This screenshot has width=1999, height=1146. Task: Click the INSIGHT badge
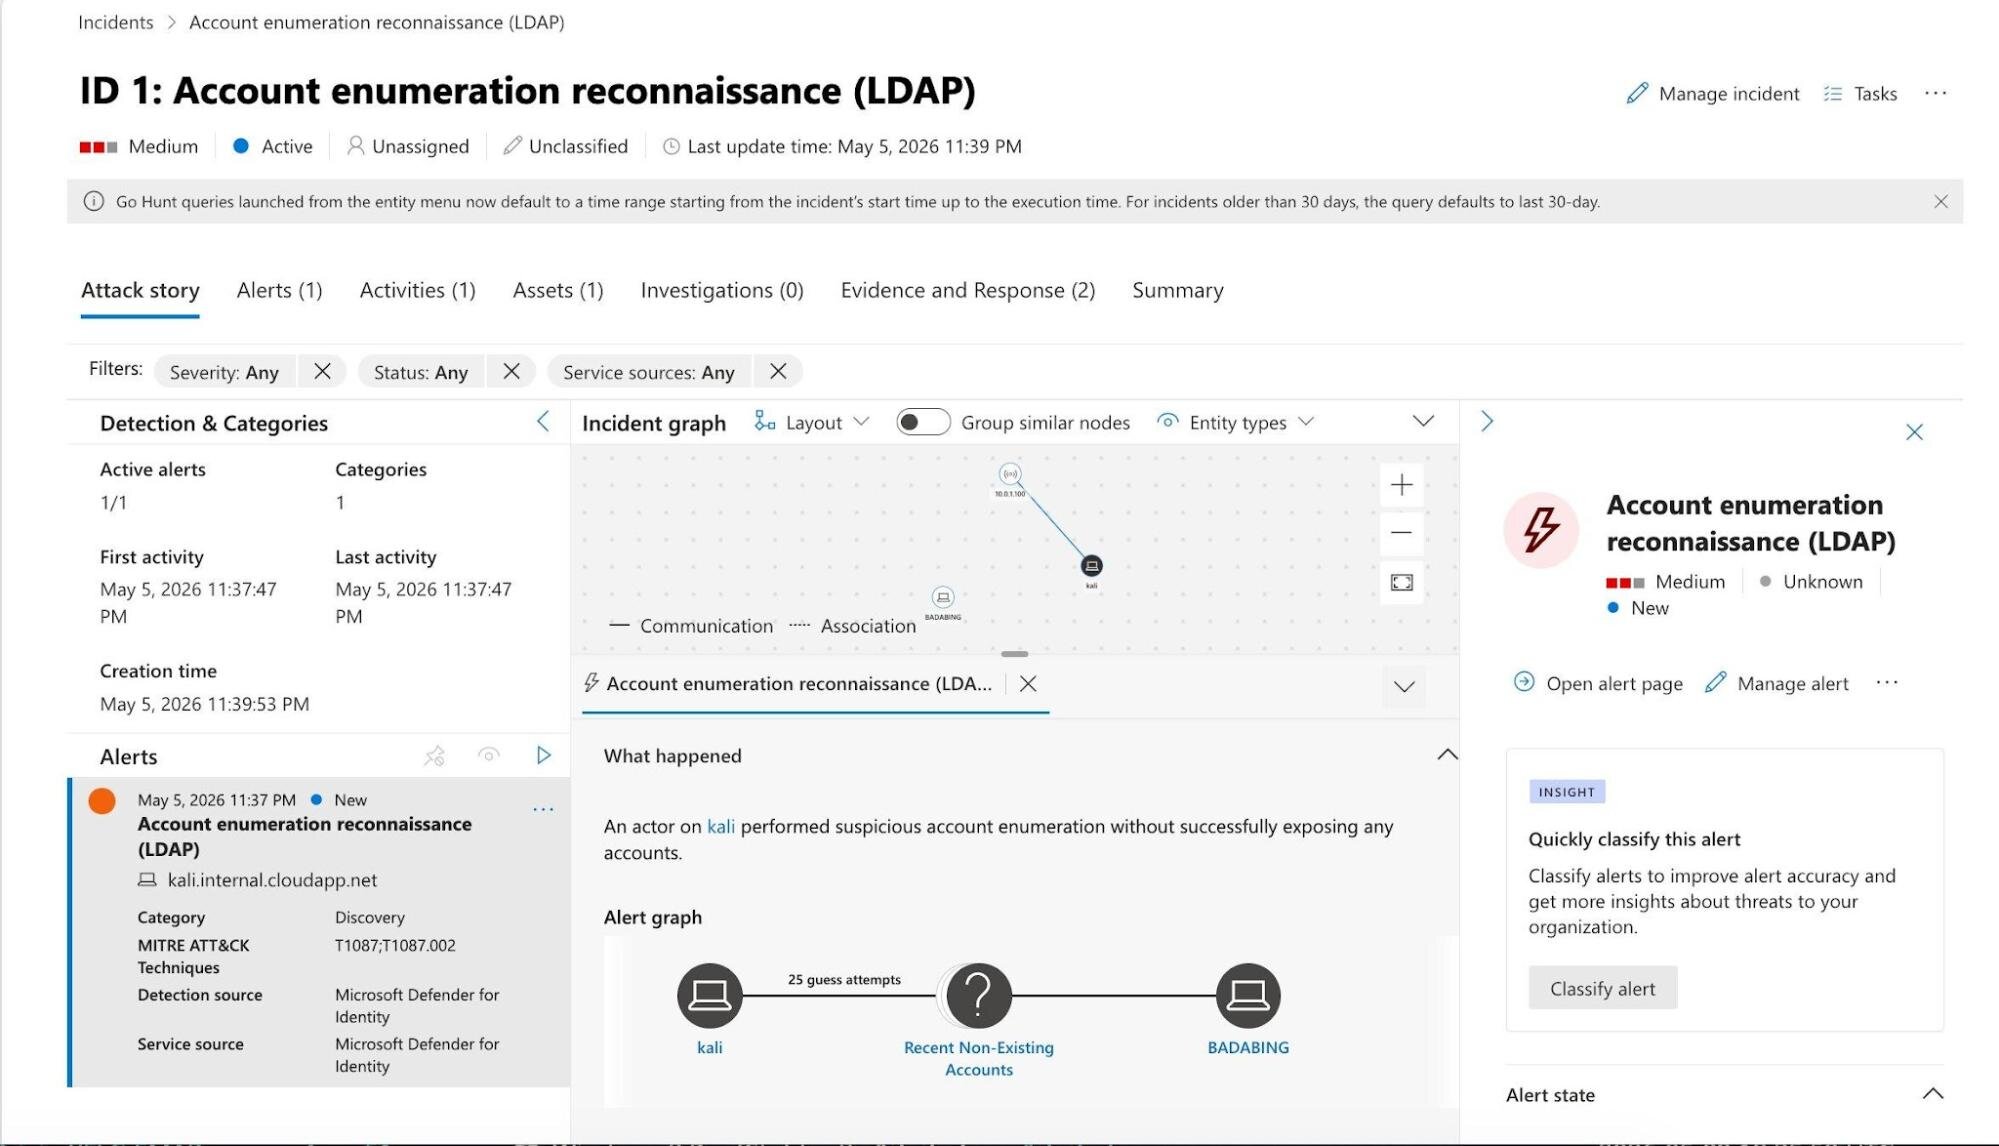point(1566,792)
